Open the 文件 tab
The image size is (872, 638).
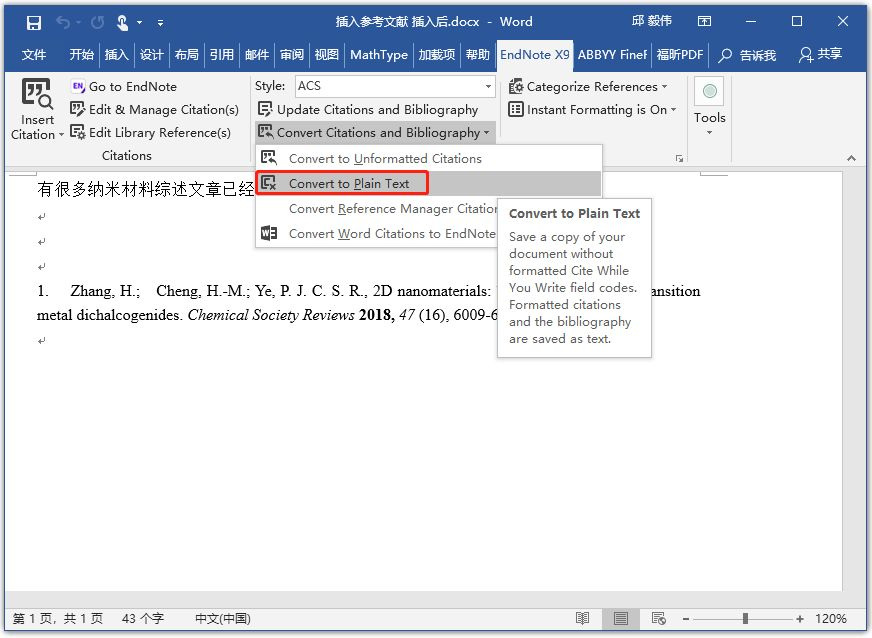[x=34, y=55]
